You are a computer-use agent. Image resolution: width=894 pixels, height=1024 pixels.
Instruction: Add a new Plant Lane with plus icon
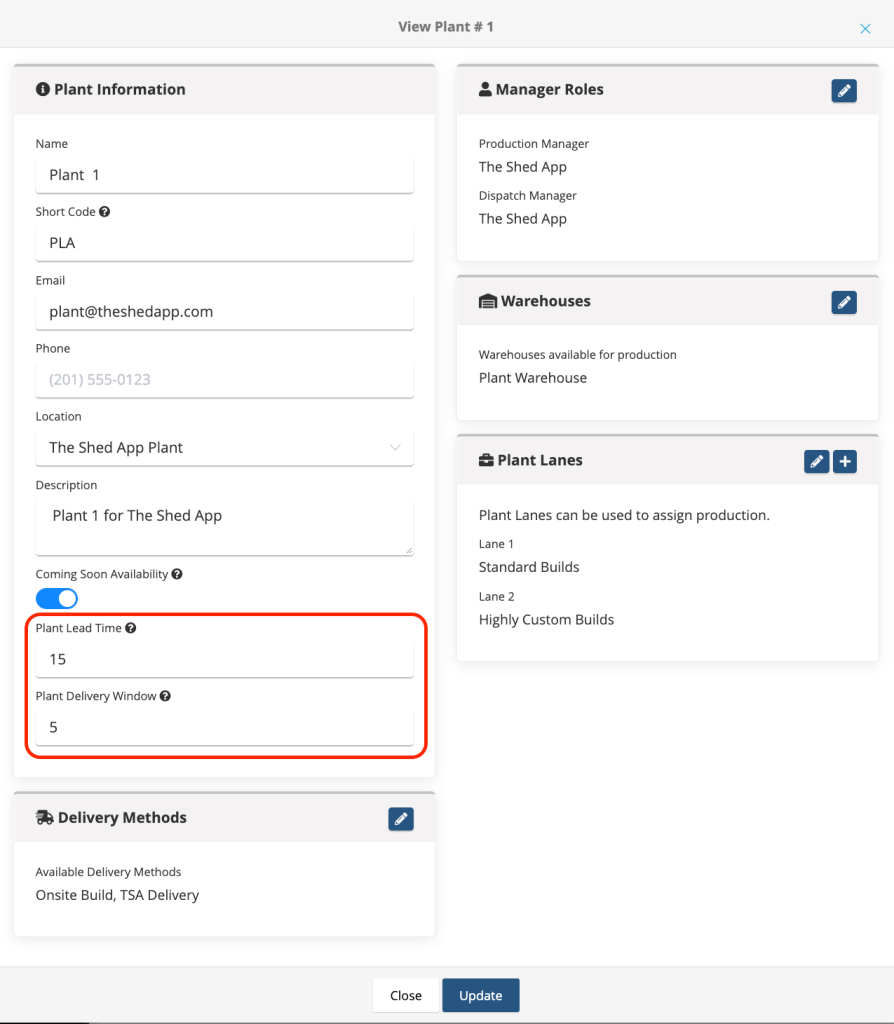845,461
